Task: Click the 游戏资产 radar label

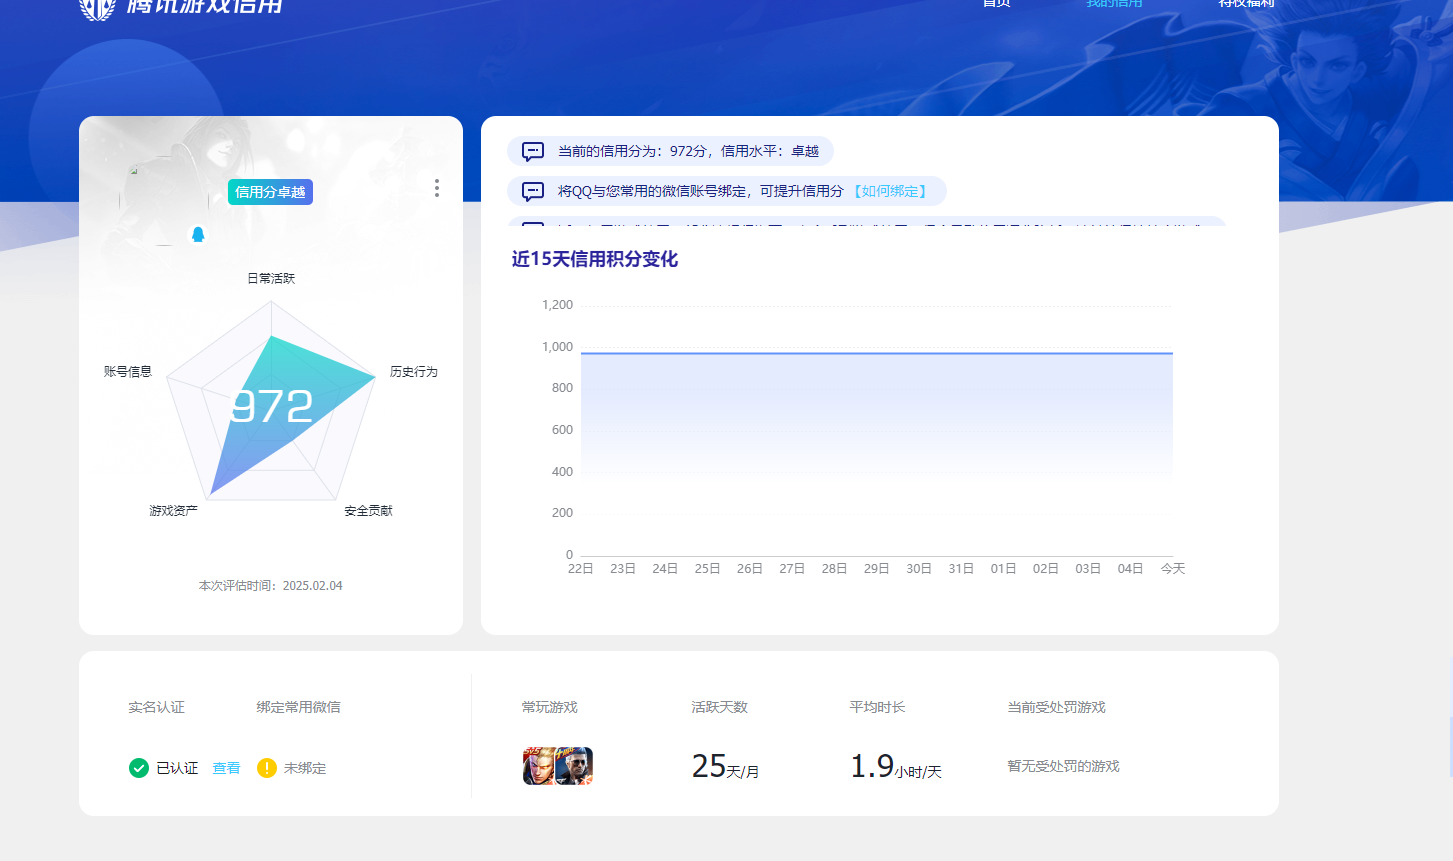Action: click(x=174, y=510)
